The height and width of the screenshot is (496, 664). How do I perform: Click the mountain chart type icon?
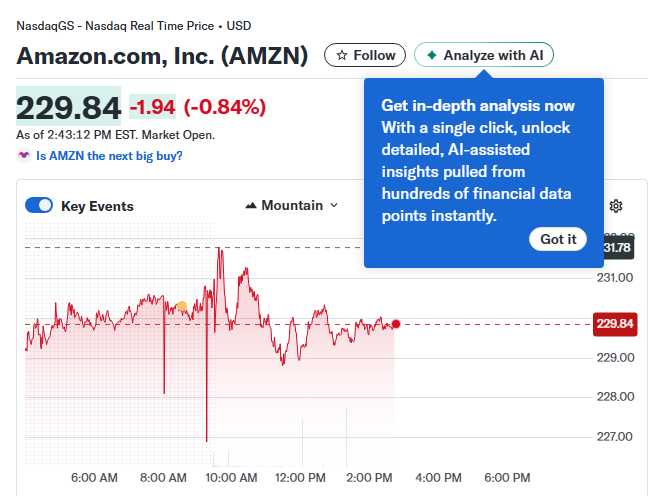(250, 206)
